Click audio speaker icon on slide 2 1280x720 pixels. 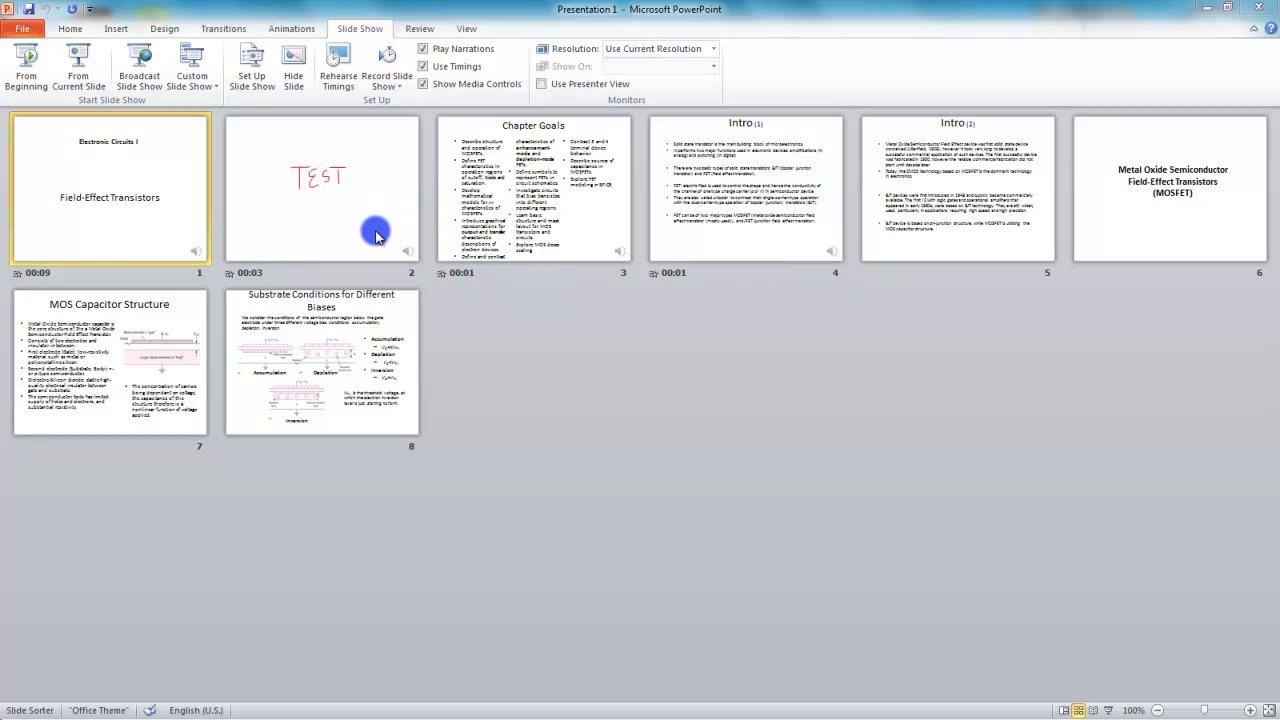(408, 251)
